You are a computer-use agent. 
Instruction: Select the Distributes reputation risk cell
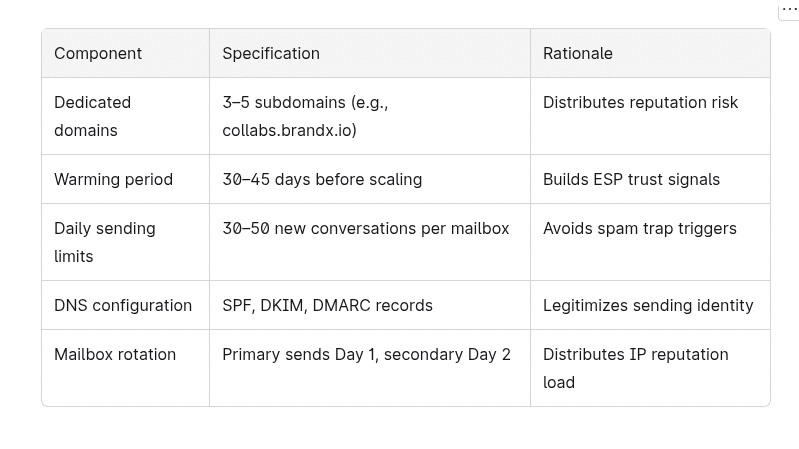640,103
